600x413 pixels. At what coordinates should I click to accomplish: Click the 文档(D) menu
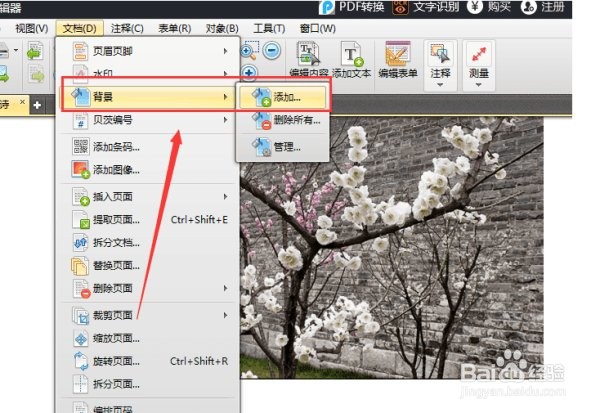coord(80,28)
